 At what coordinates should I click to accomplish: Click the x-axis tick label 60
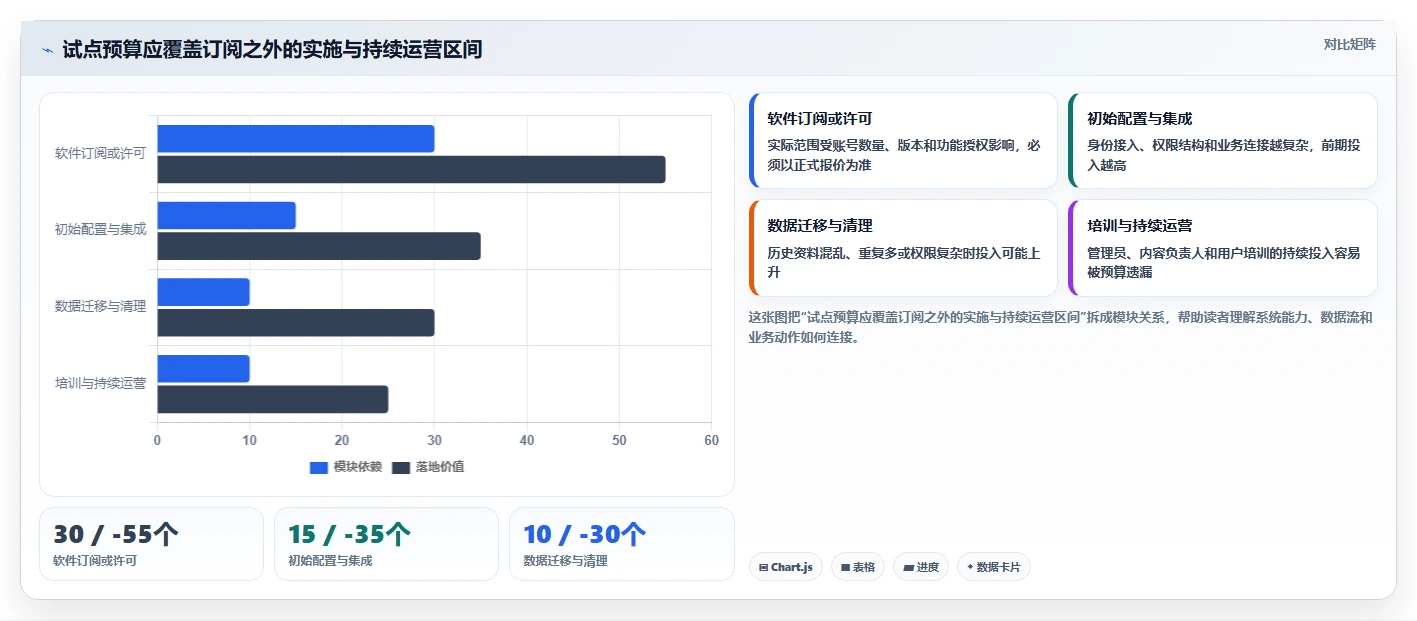[711, 441]
